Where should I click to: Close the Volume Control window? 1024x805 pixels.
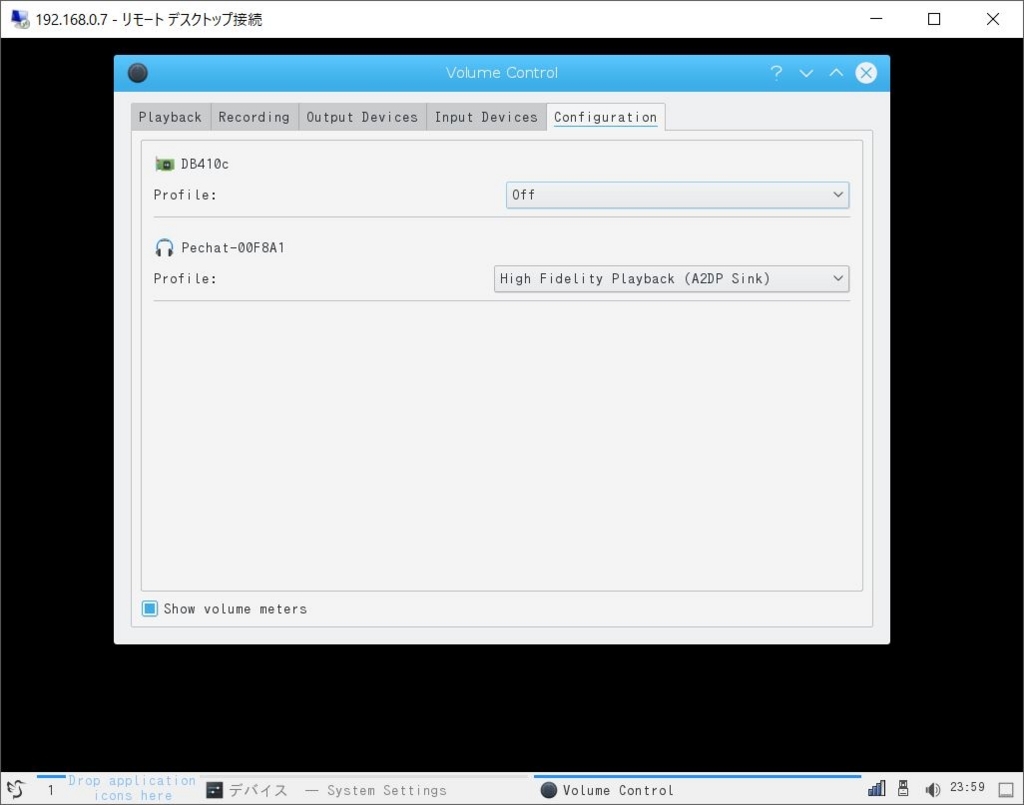point(866,73)
